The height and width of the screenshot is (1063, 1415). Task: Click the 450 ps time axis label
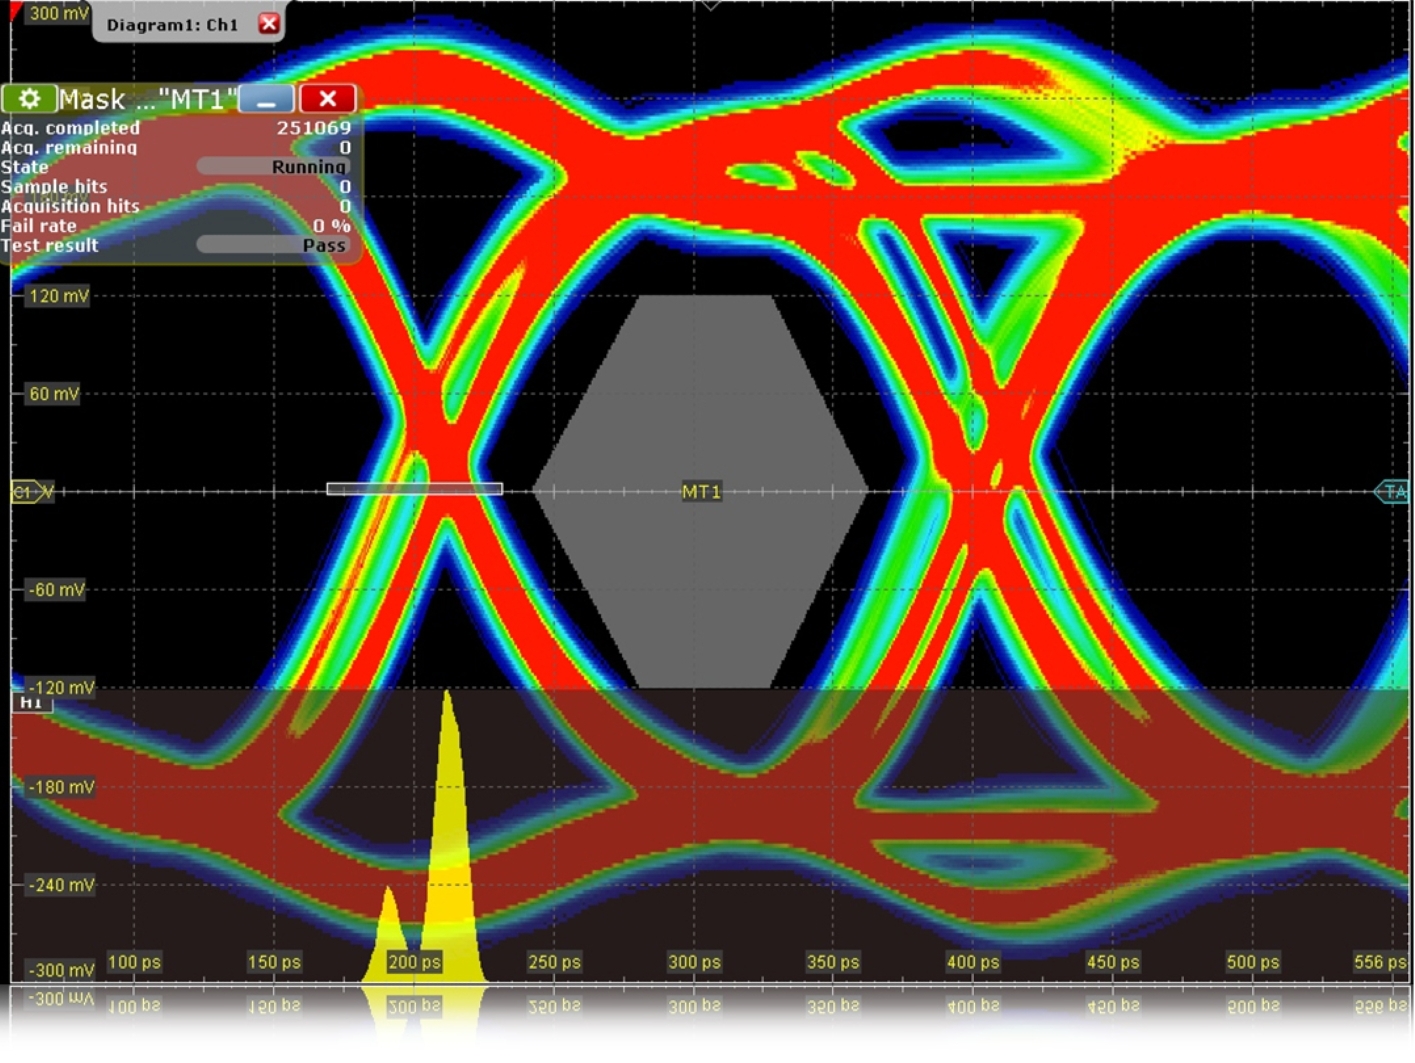point(1113,962)
